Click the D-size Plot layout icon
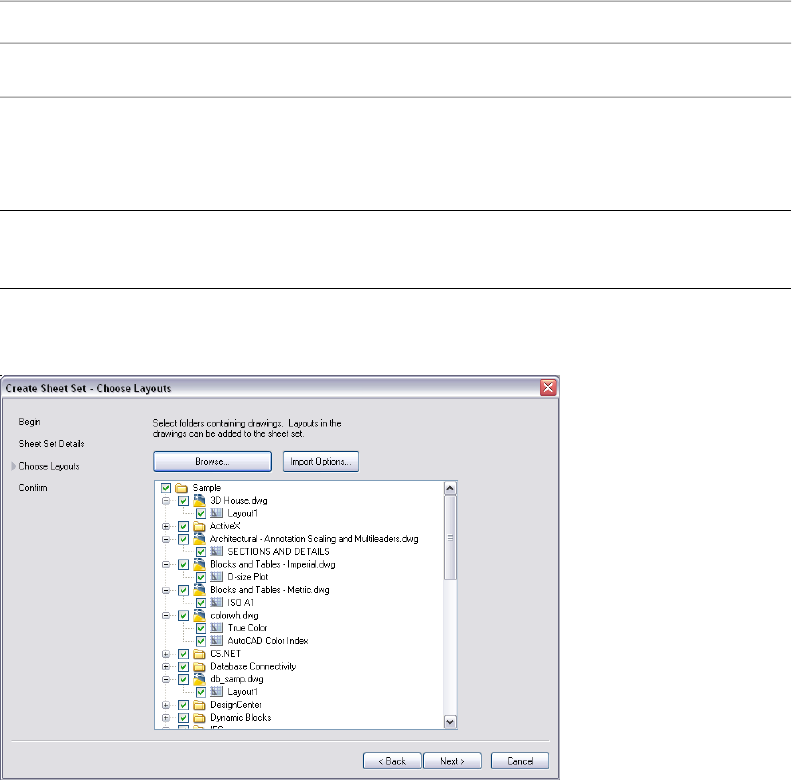Image resolution: width=792 pixels, height=780 pixels. click(216, 577)
